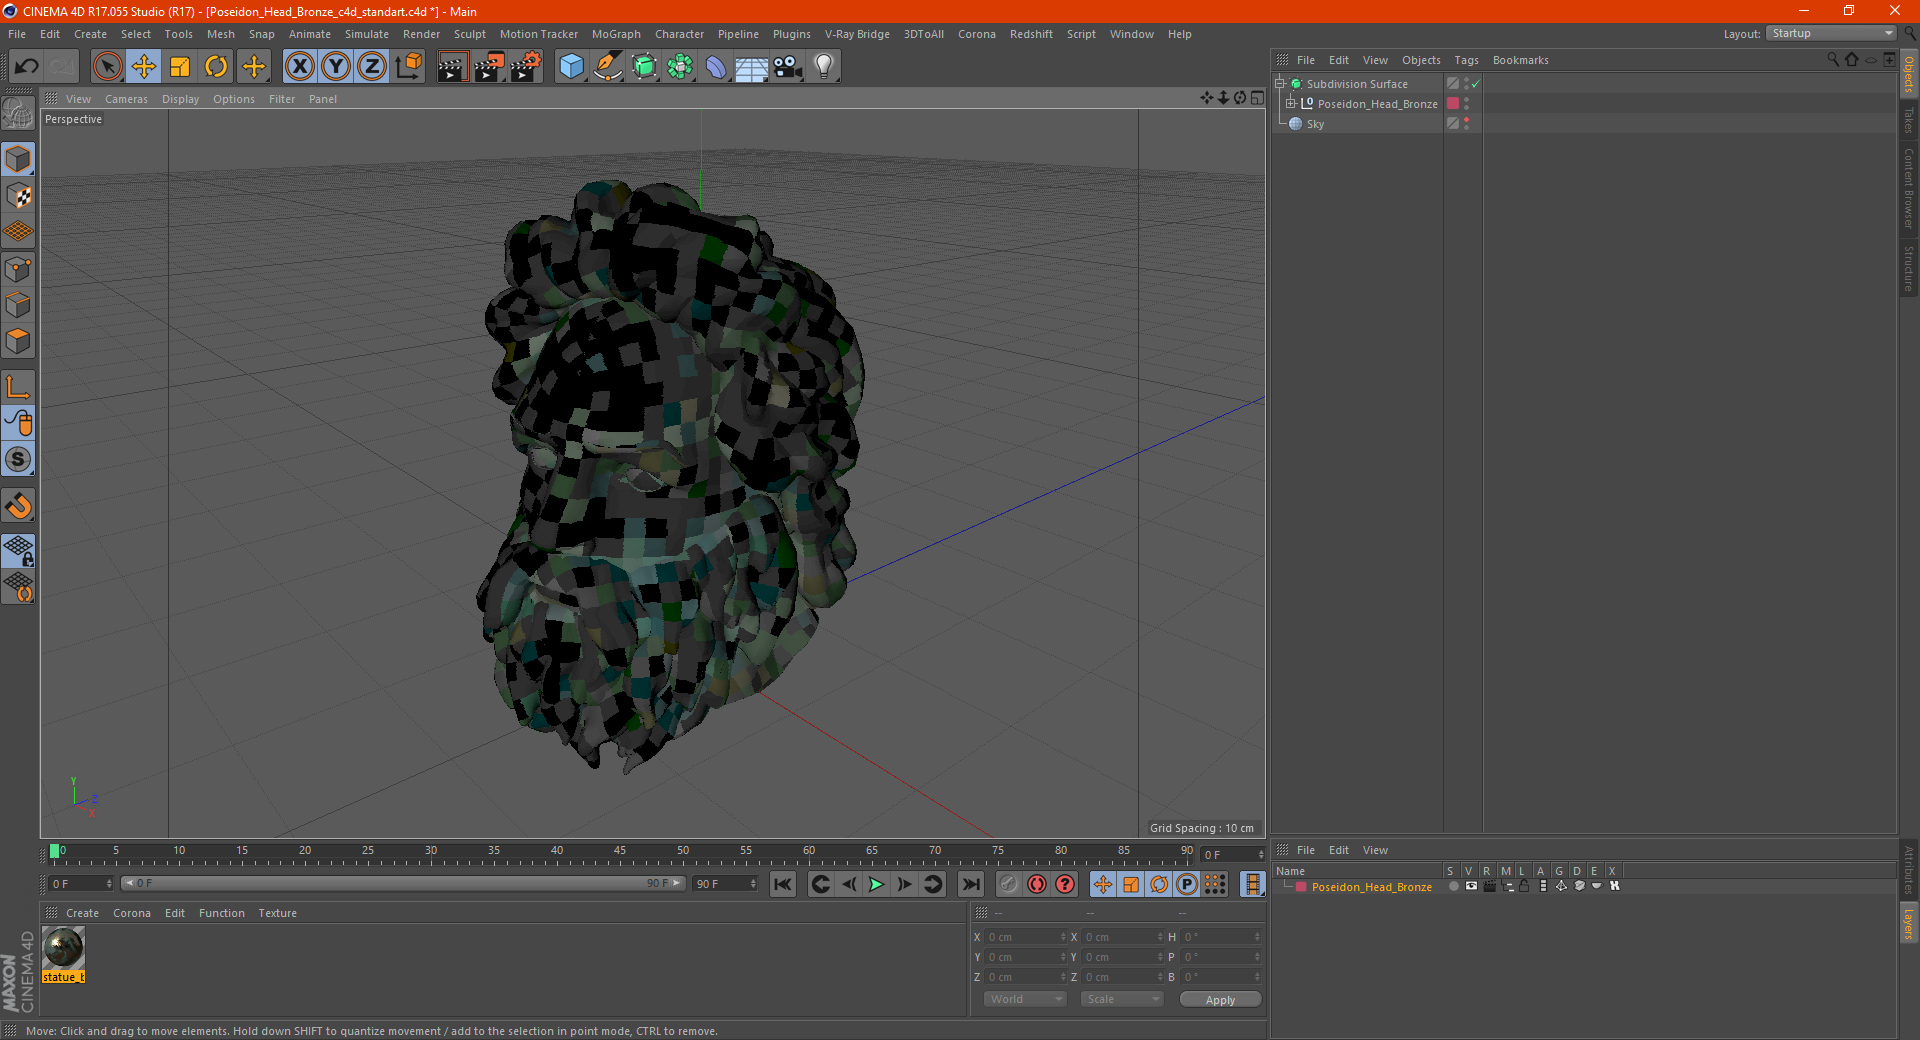Open the deformer objects icon
The width and height of the screenshot is (1920, 1040).
coord(716,67)
